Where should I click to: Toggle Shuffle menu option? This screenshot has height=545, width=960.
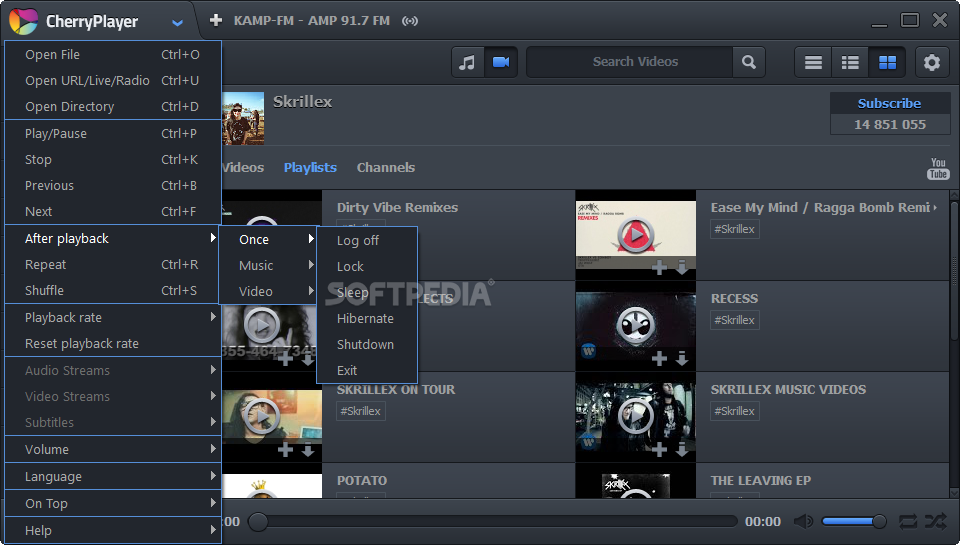pos(113,290)
